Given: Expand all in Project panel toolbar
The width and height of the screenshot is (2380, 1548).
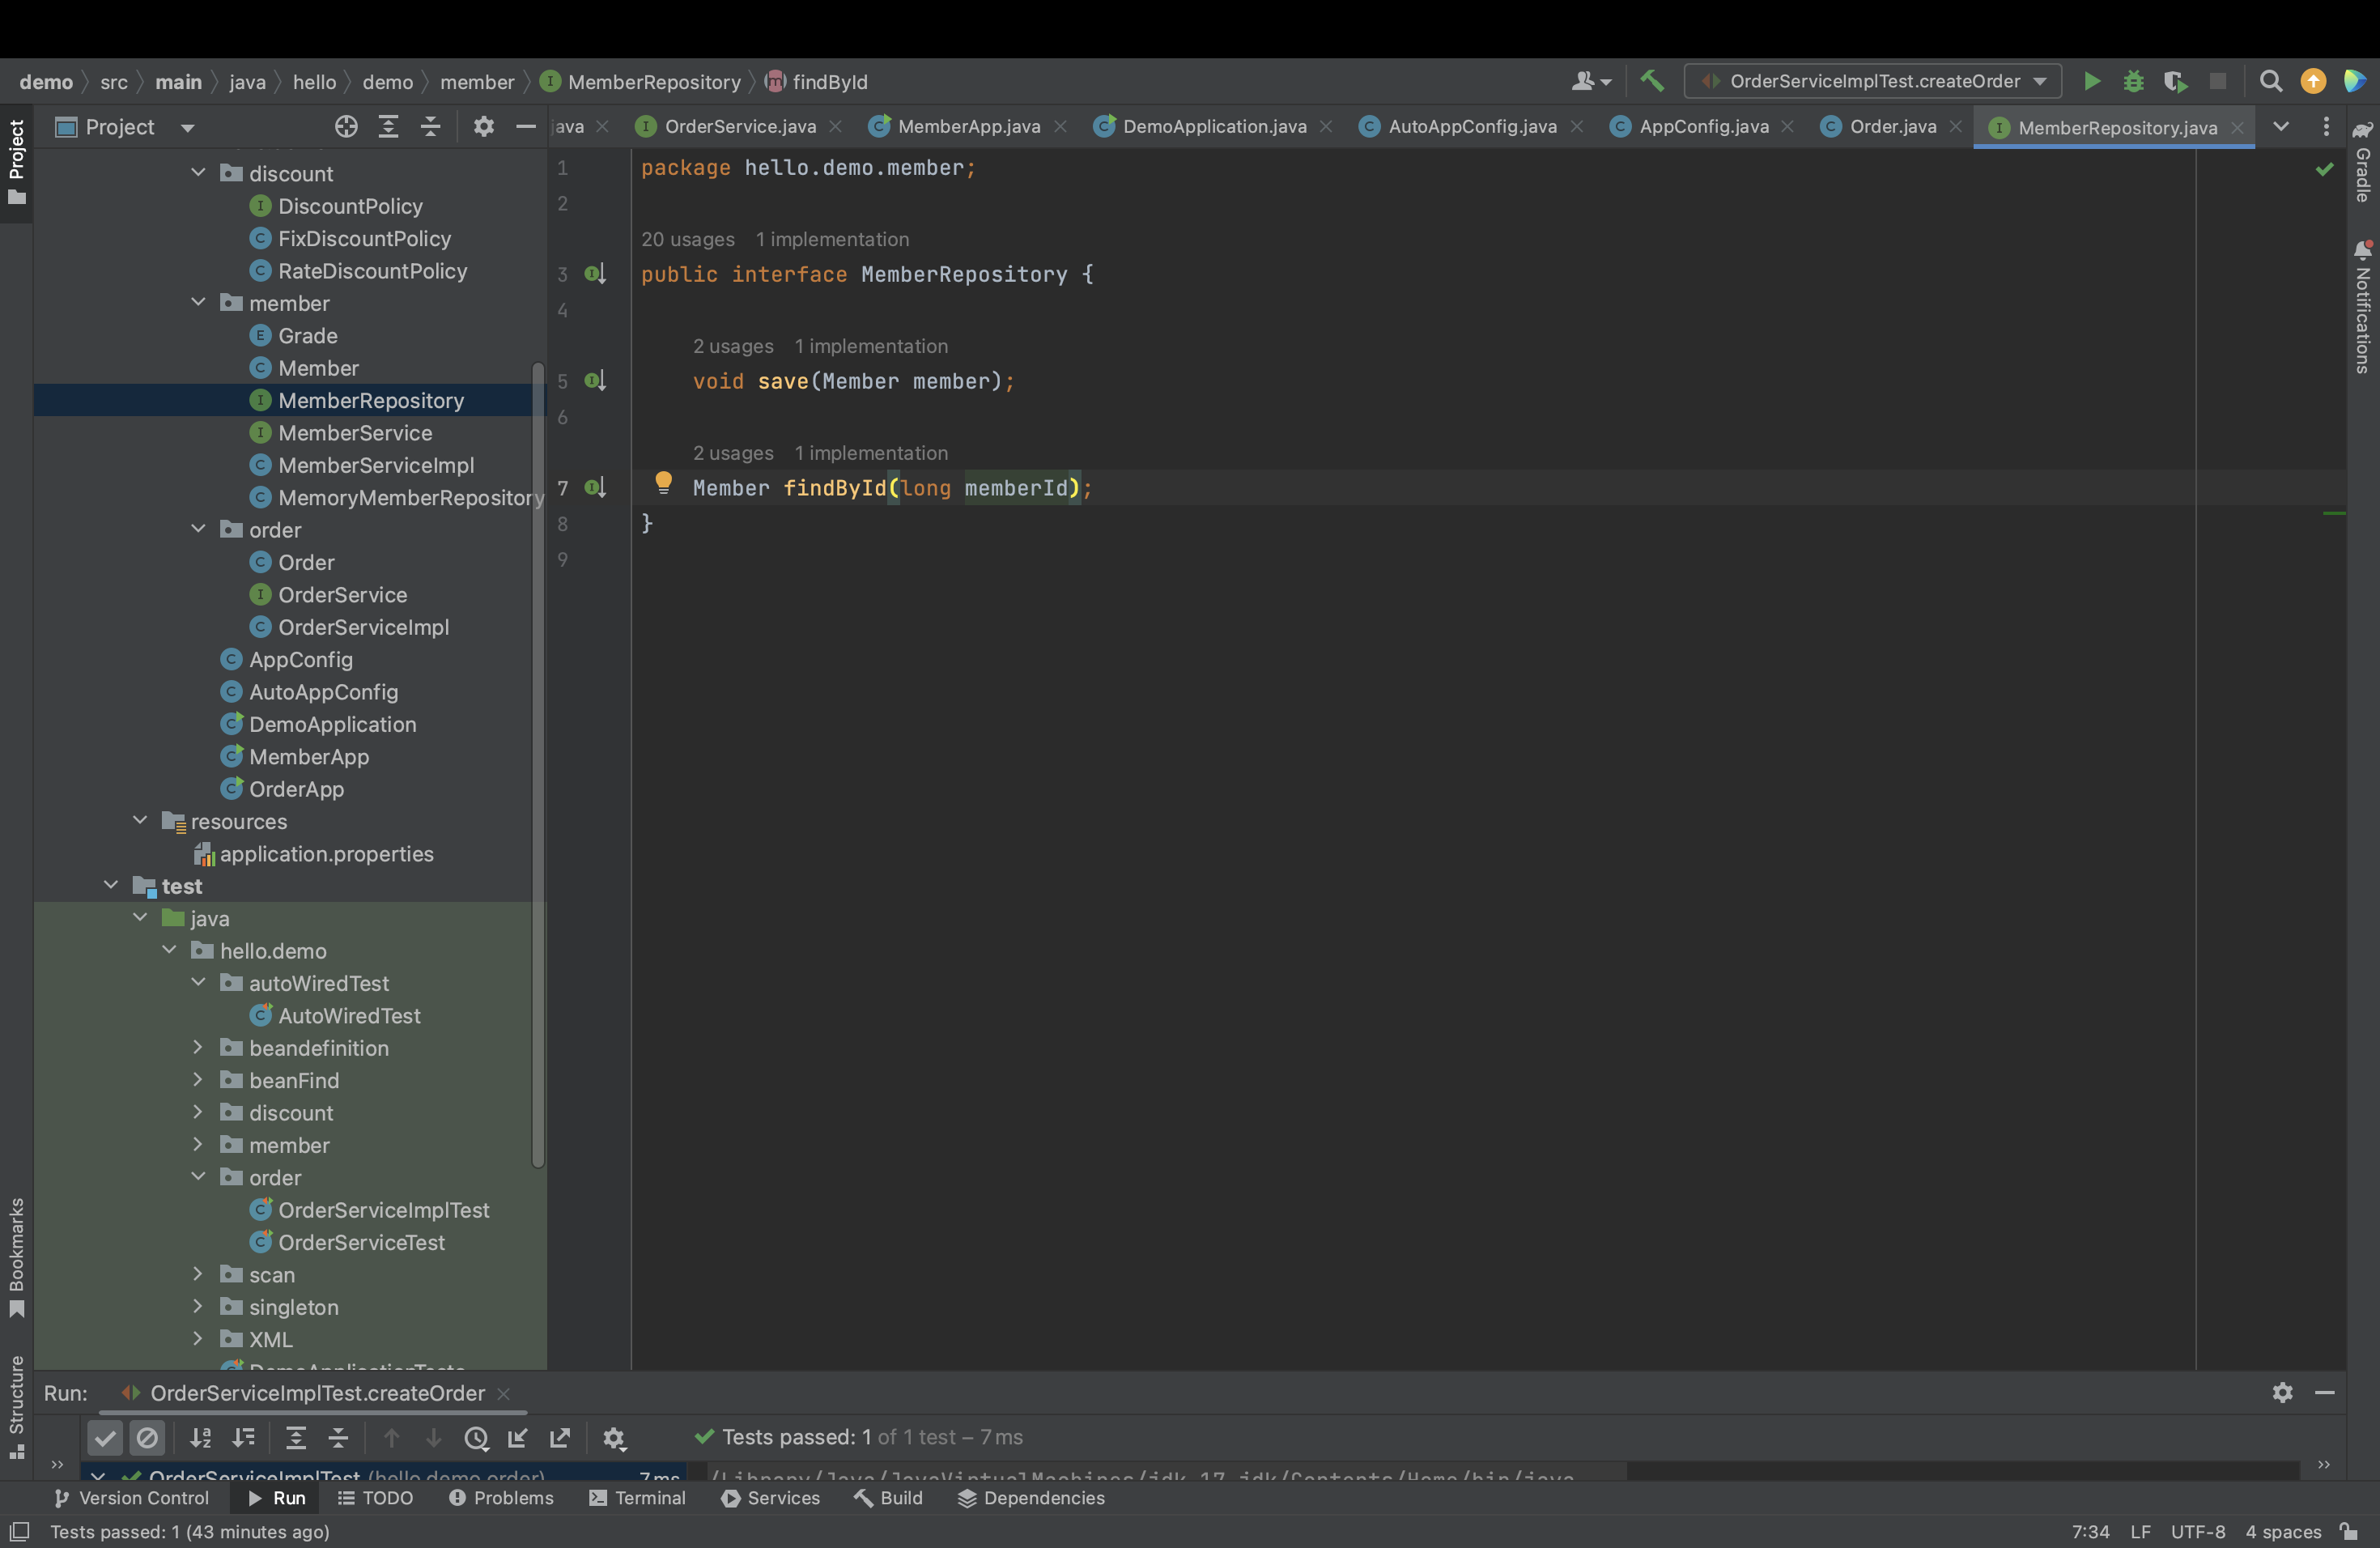Looking at the screenshot, I should coord(388,126).
